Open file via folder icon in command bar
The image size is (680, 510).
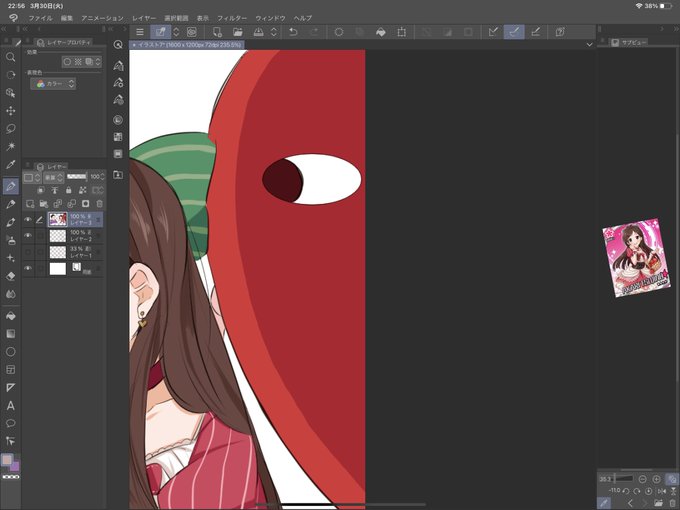coord(238,32)
